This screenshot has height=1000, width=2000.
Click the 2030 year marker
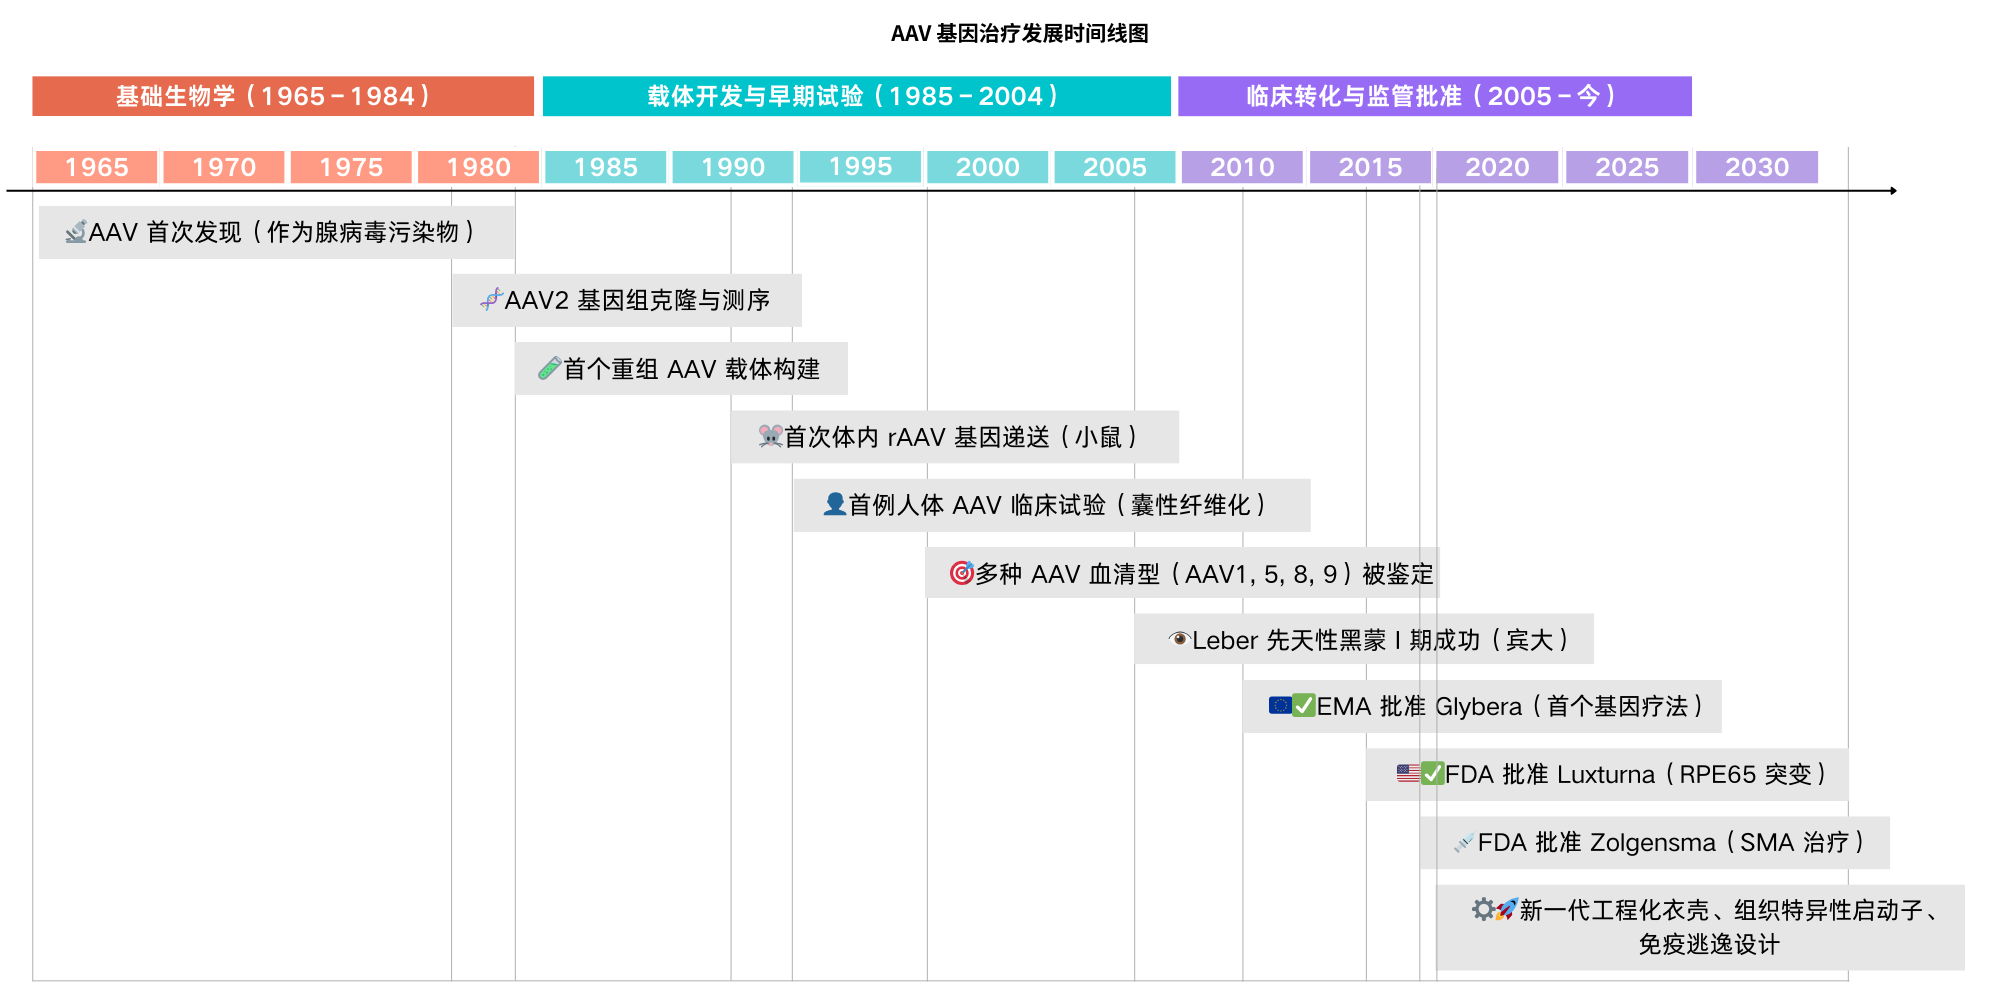coord(1756,167)
